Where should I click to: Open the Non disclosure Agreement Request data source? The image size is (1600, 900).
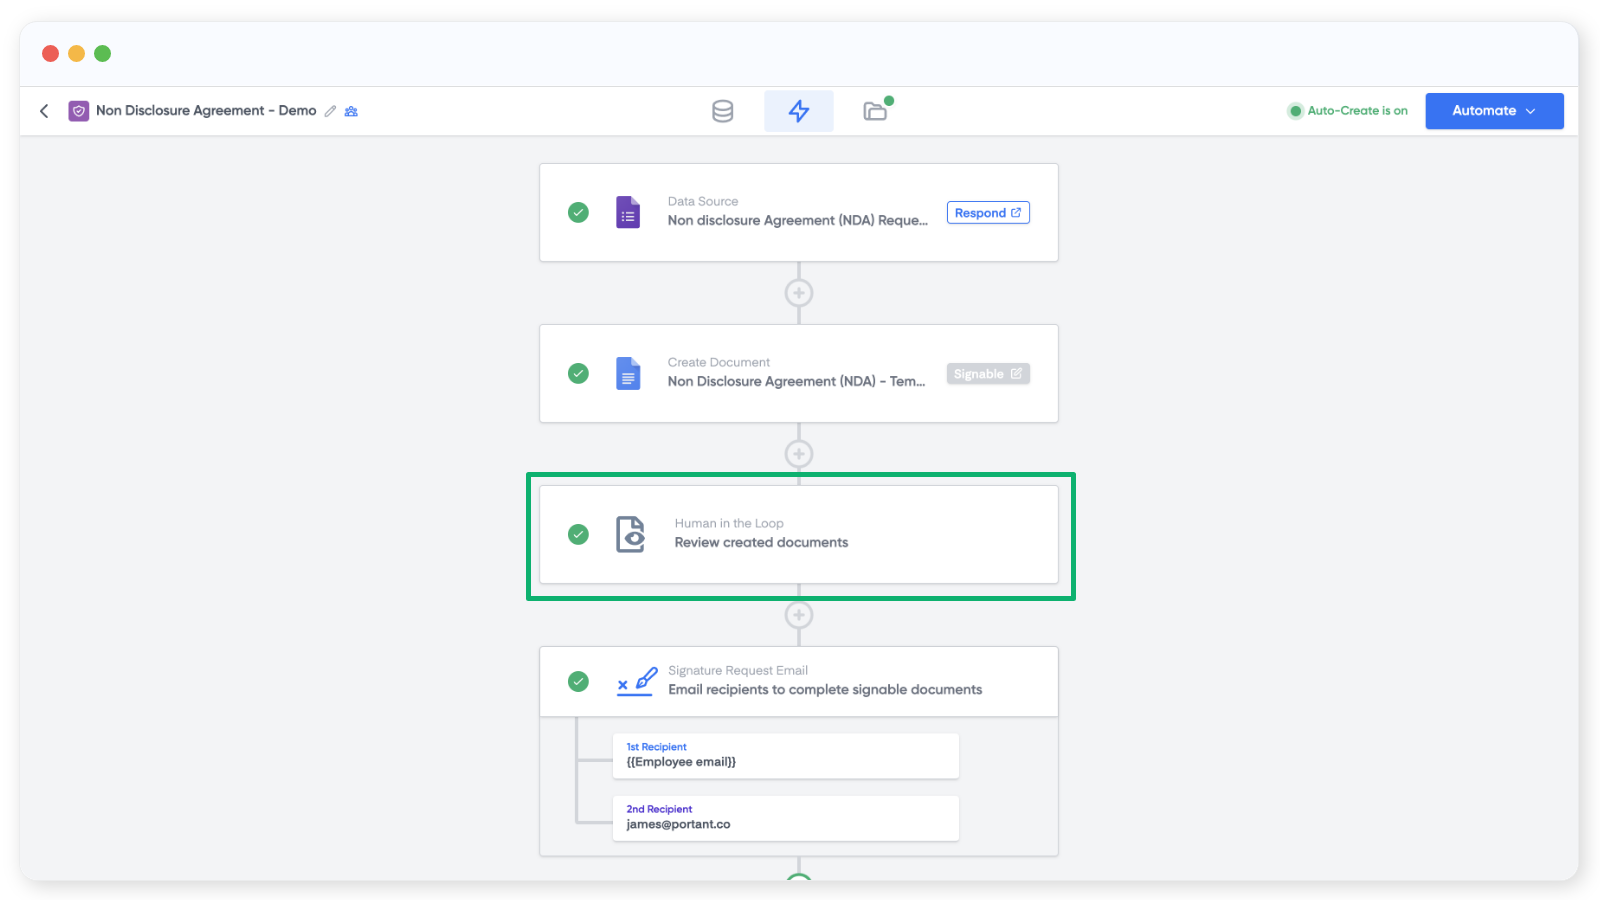pos(798,220)
